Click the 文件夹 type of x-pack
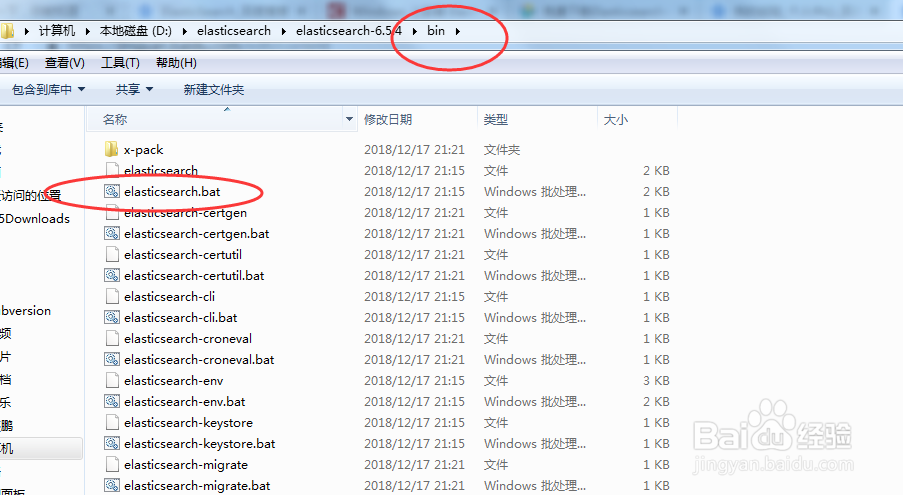Viewport: 903px width, 495px height. click(502, 150)
